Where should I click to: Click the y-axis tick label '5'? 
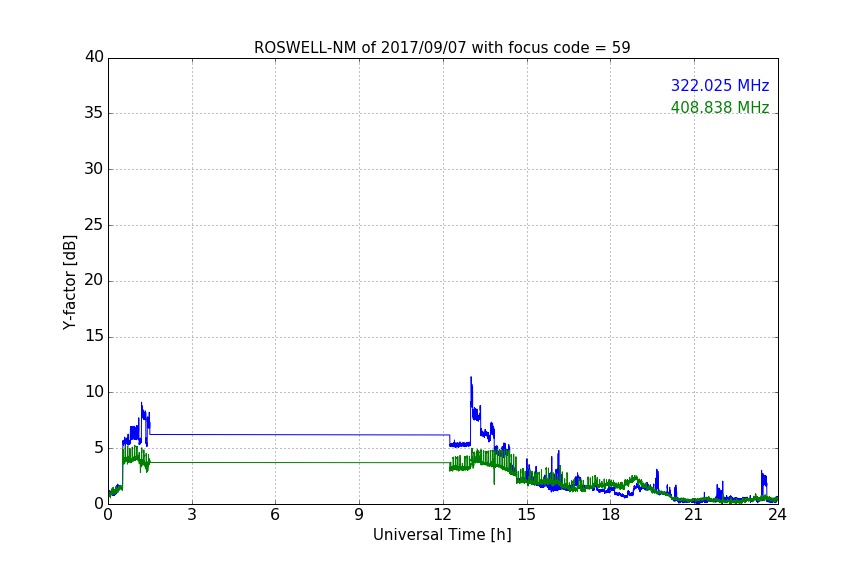click(x=99, y=448)
